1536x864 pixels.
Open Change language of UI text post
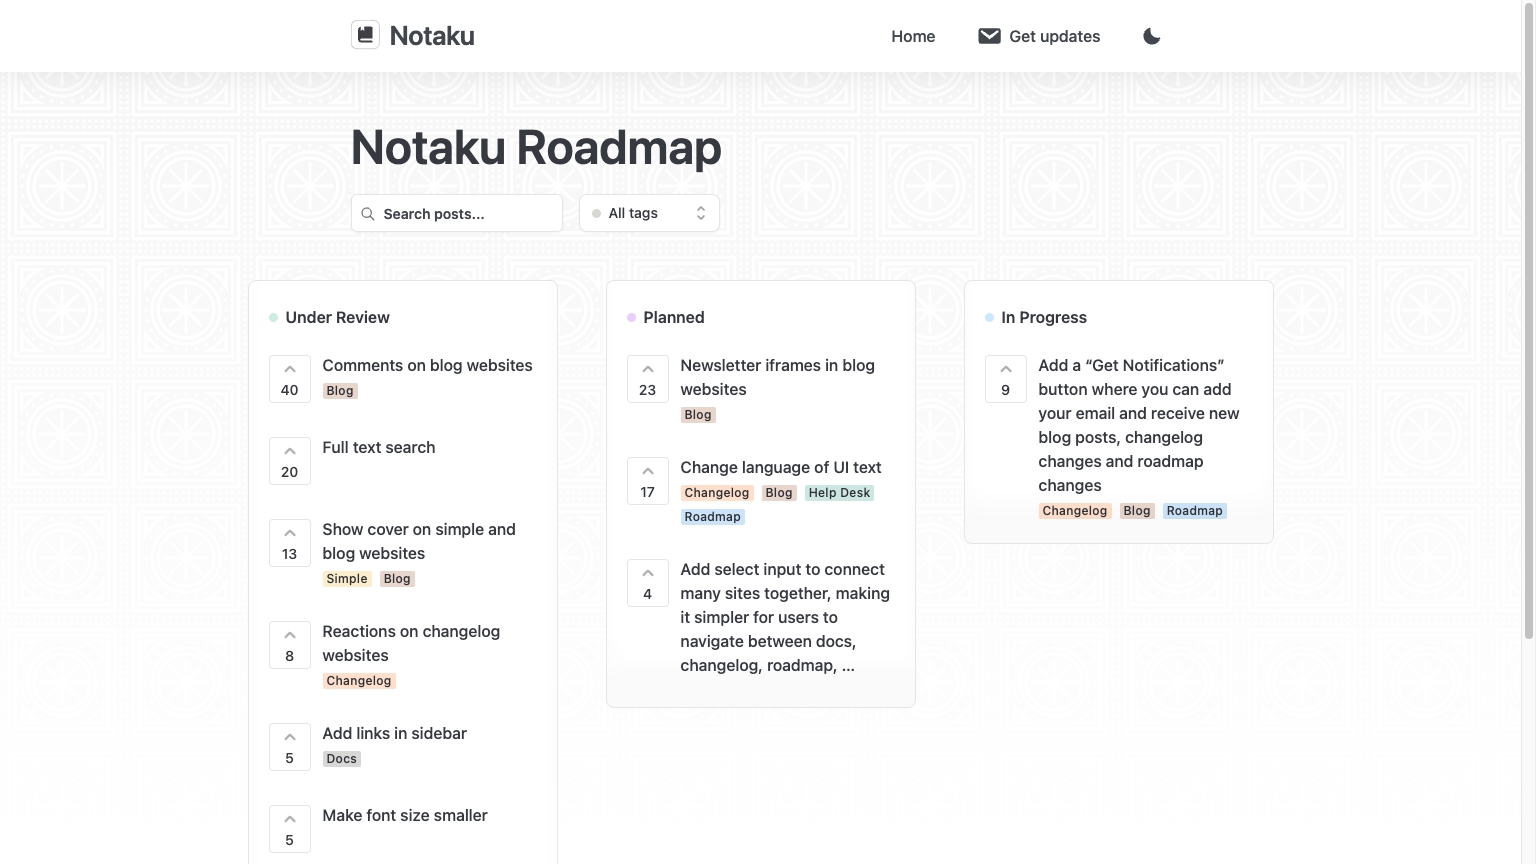(x=780, y=467)
